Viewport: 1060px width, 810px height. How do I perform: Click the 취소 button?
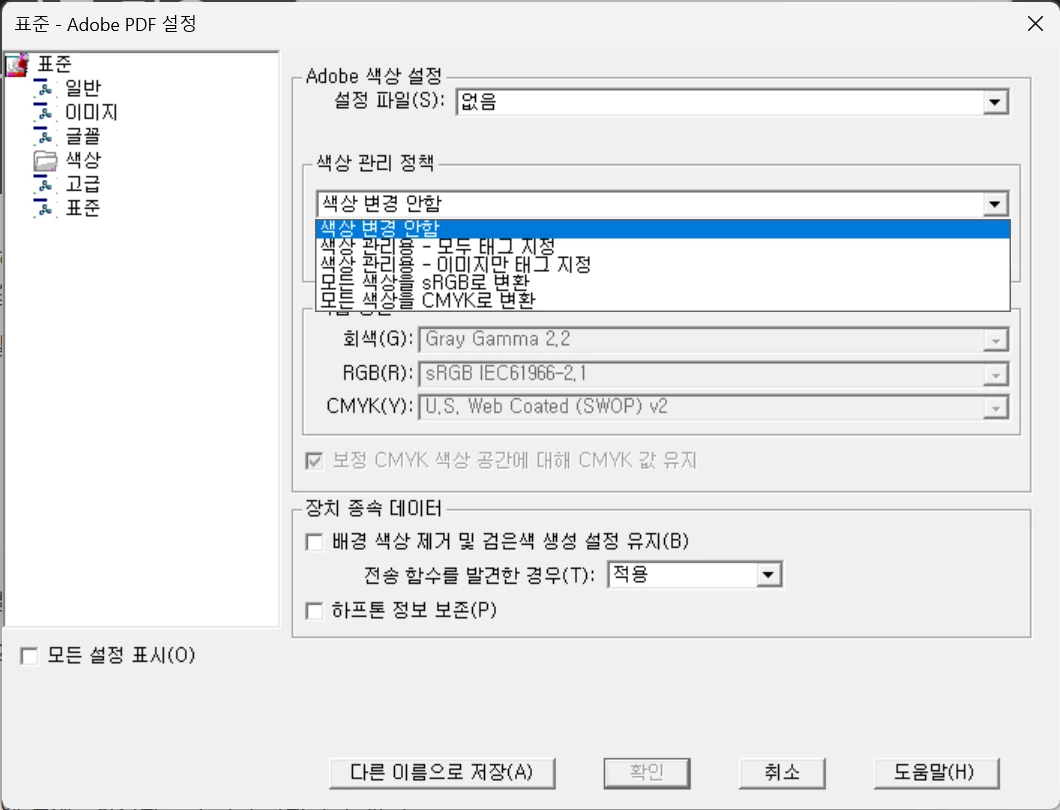782,773
